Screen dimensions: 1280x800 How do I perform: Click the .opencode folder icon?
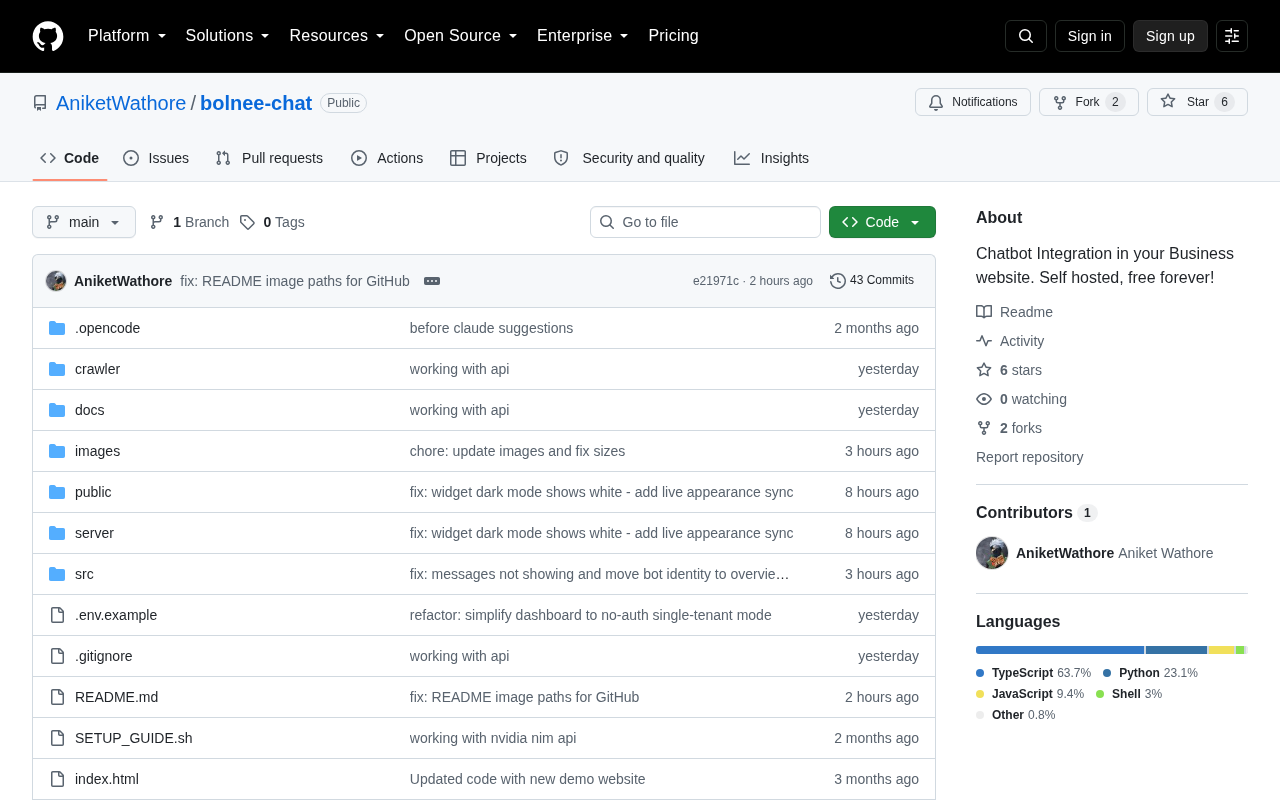point(57,328)
